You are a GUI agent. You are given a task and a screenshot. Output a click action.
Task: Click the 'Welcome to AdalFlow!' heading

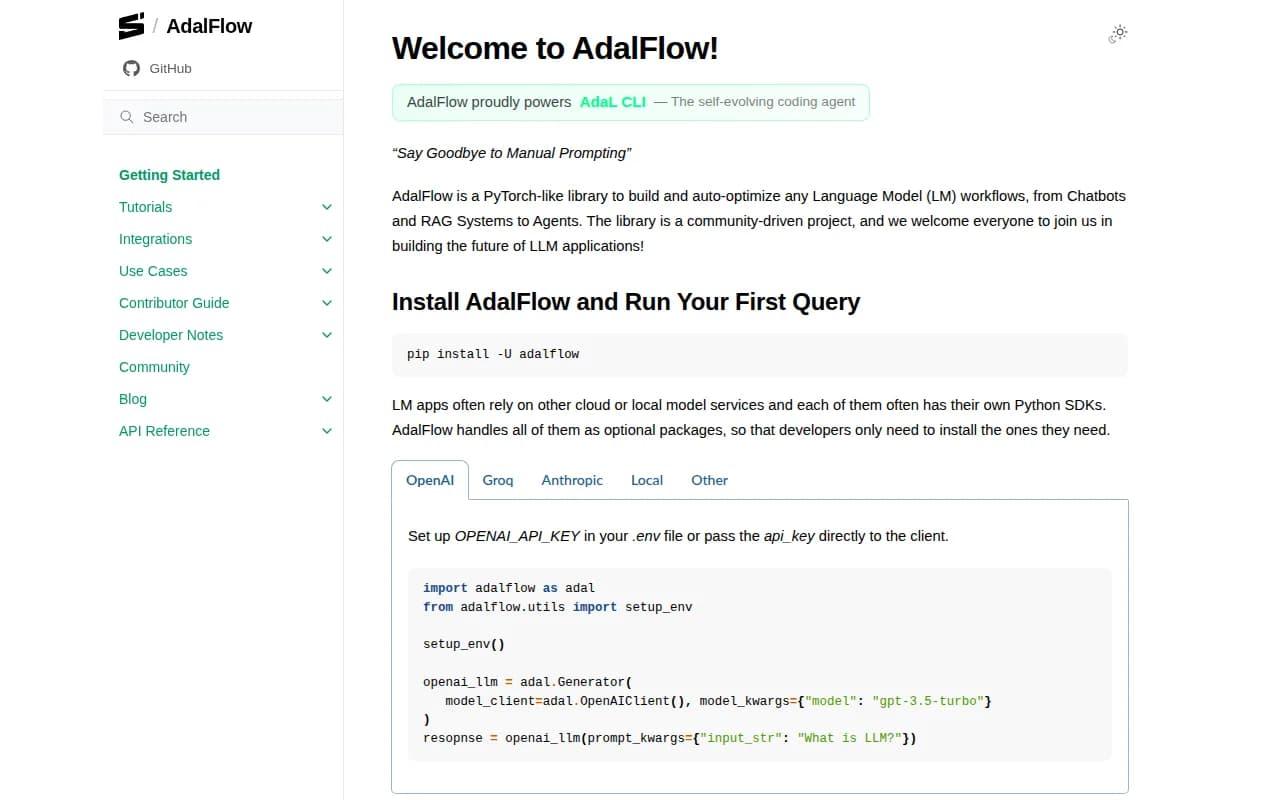555,48
